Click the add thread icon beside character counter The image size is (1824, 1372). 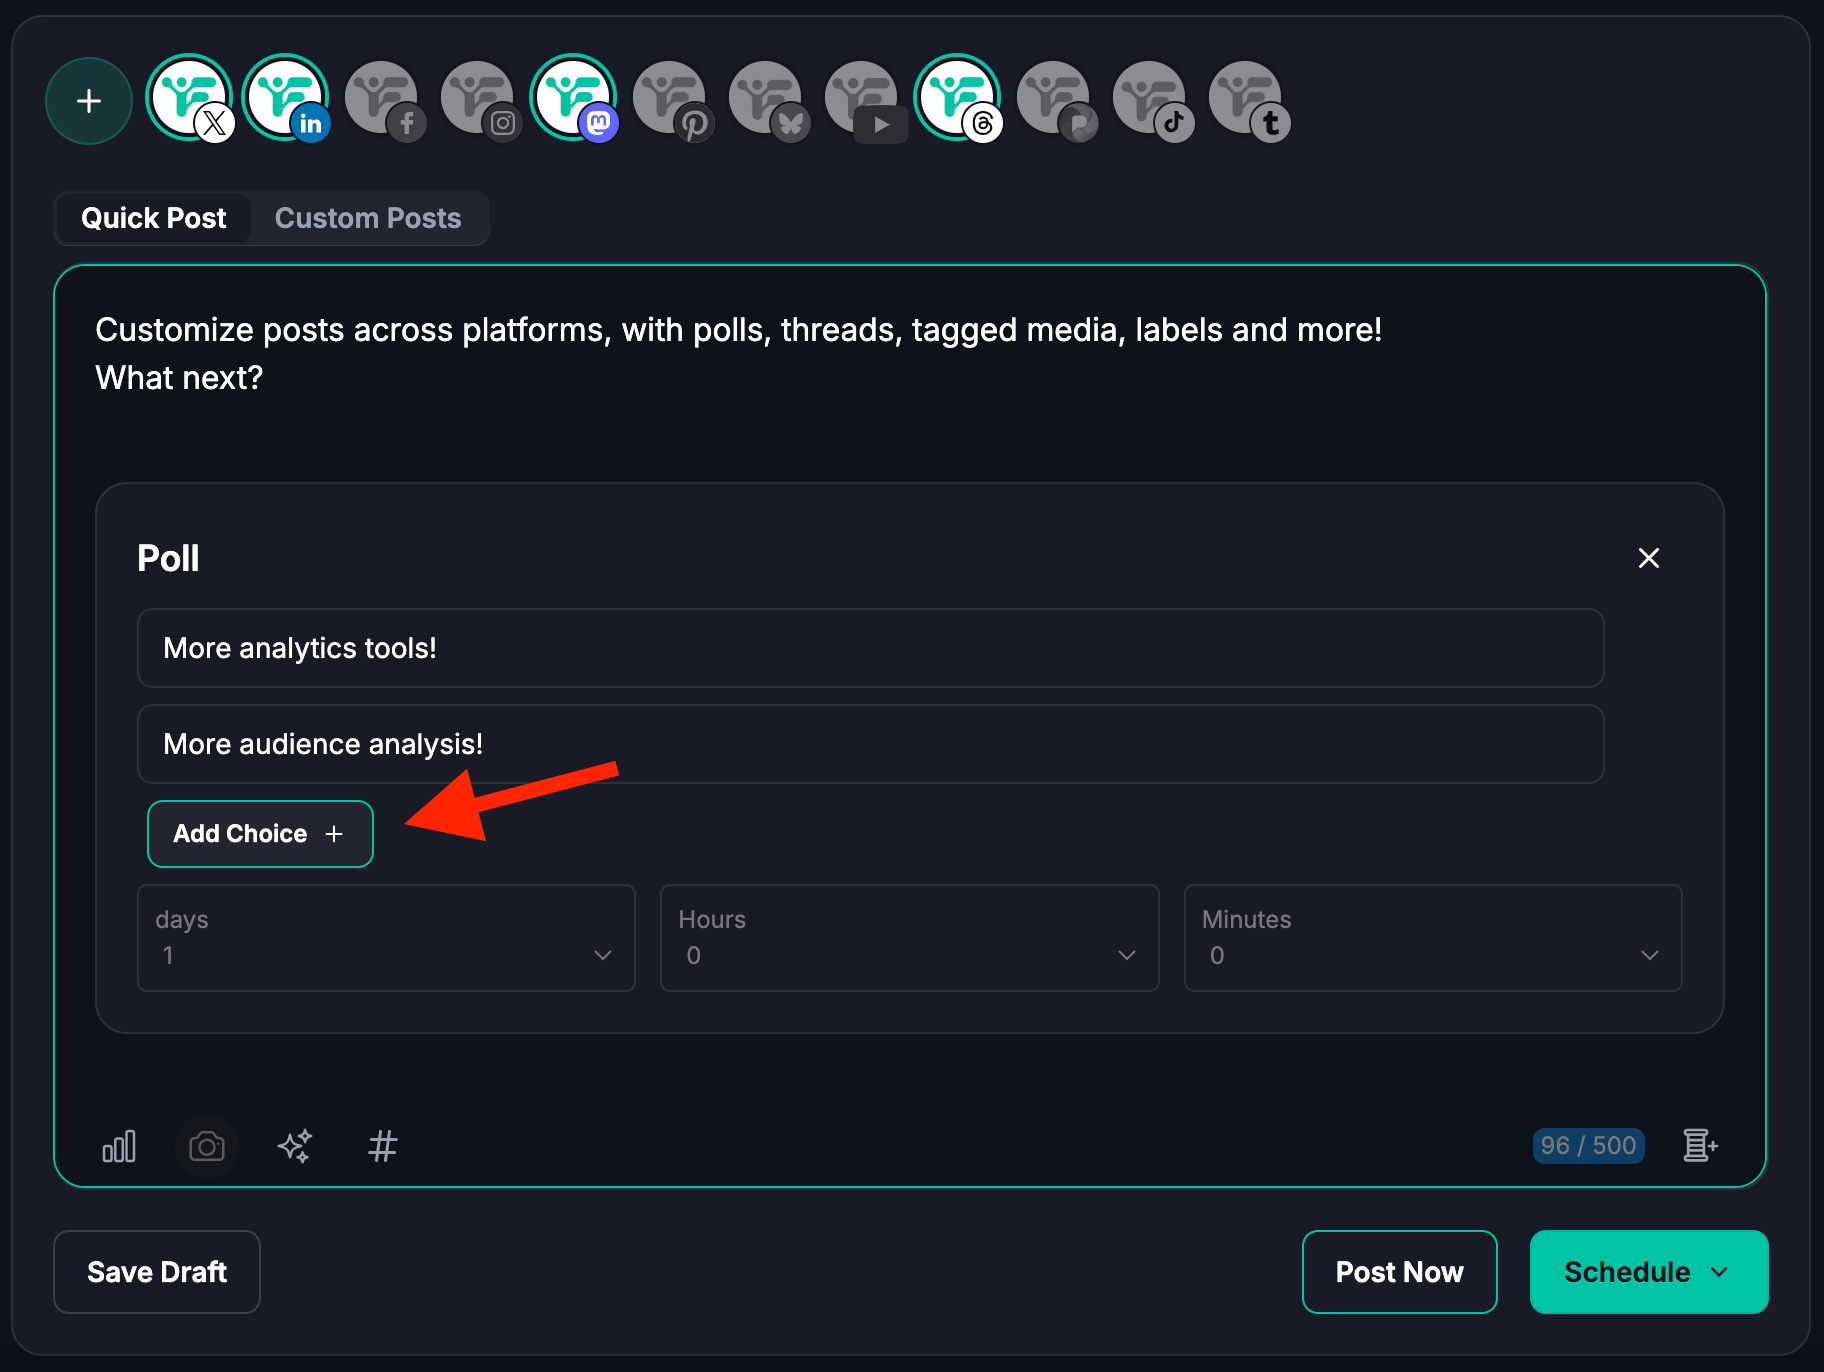click(x=1699, y=1146)
